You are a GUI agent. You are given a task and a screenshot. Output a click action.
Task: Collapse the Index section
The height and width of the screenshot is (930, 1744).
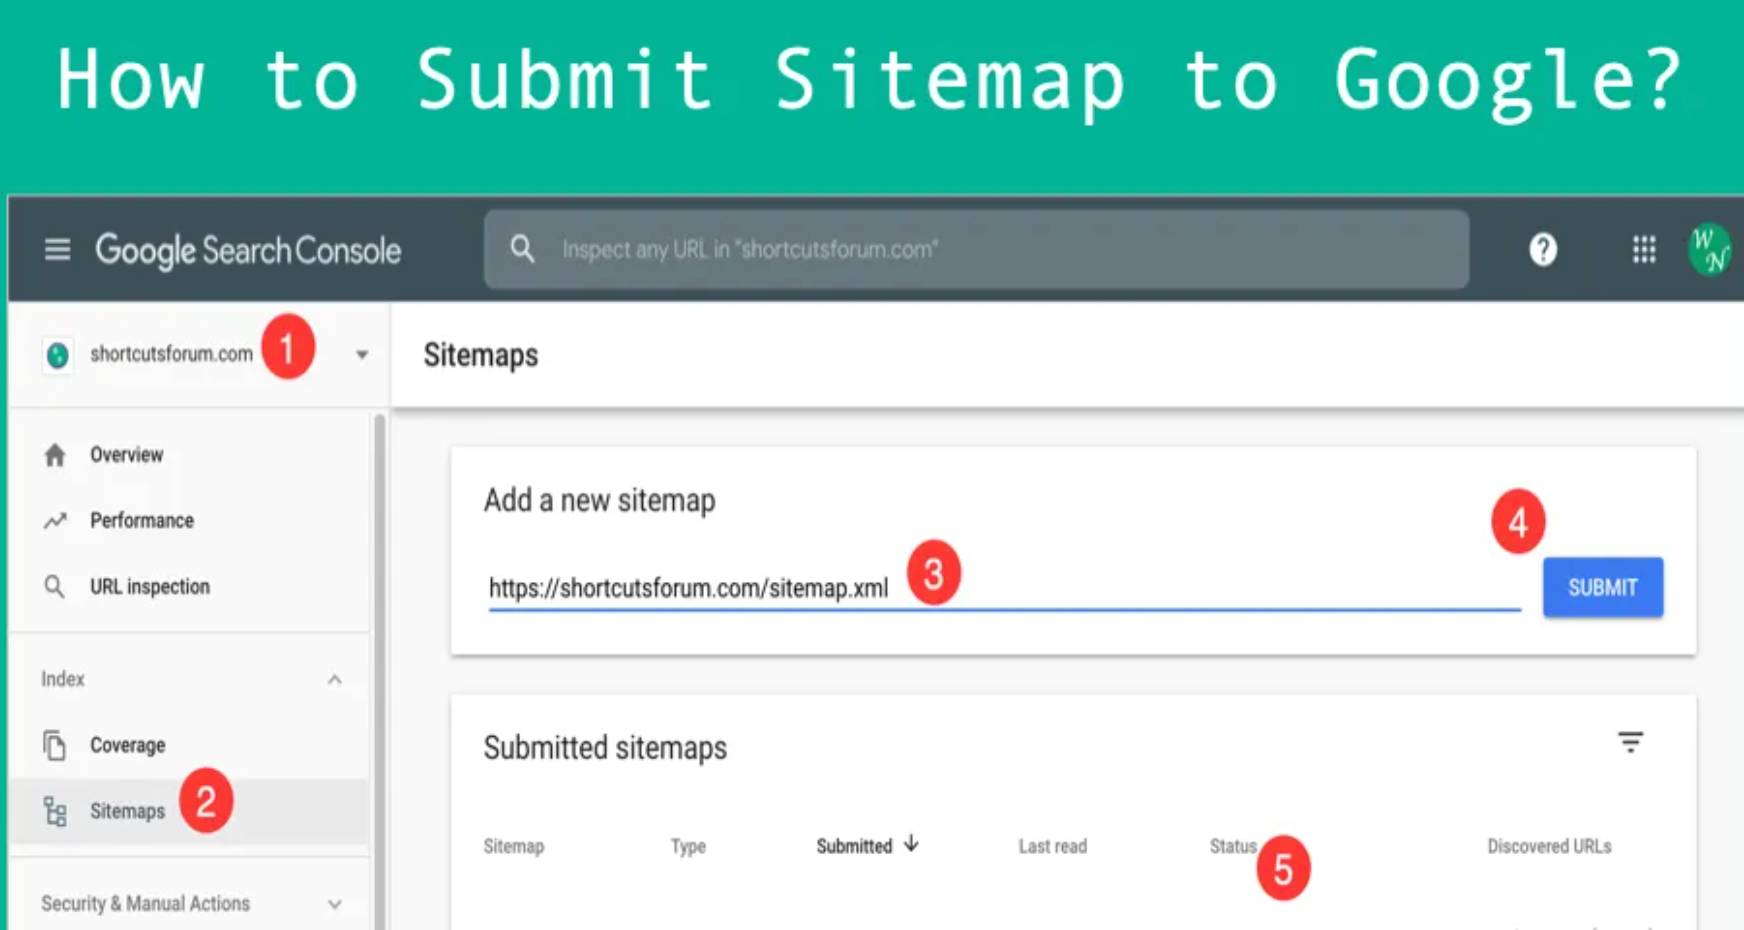click(335, 680)
